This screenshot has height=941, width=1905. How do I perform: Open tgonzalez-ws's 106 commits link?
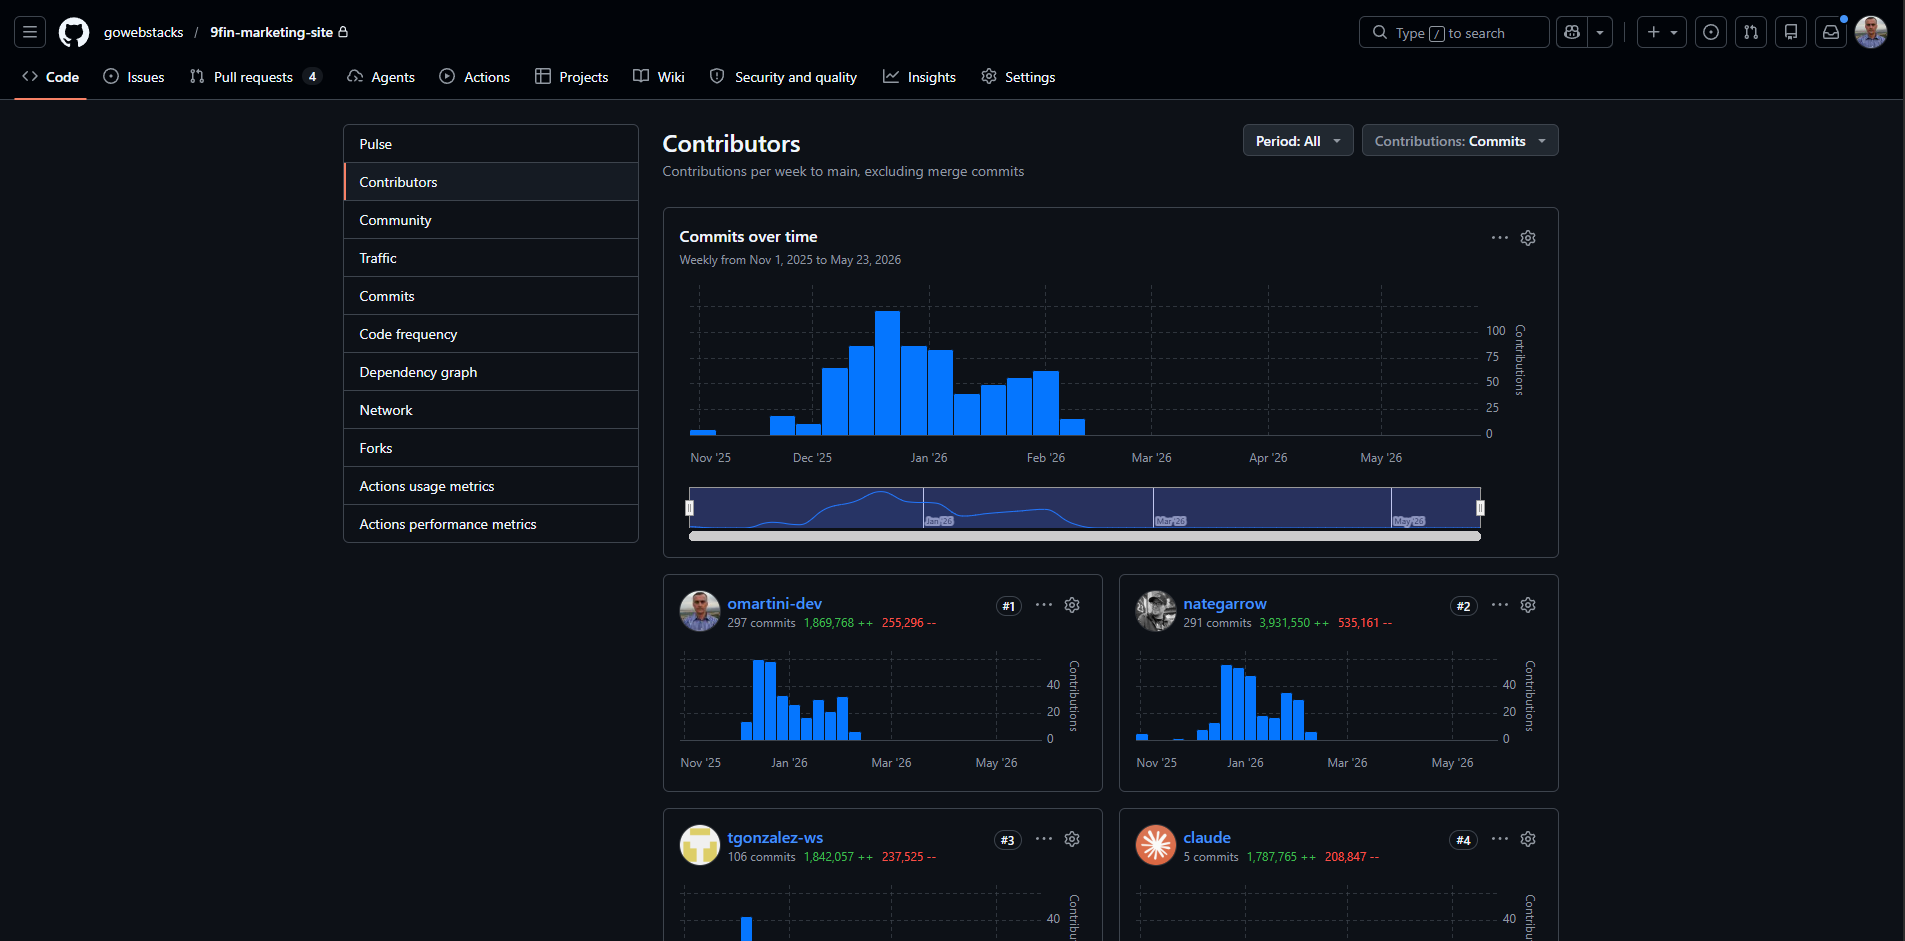[x=761, y=857]
